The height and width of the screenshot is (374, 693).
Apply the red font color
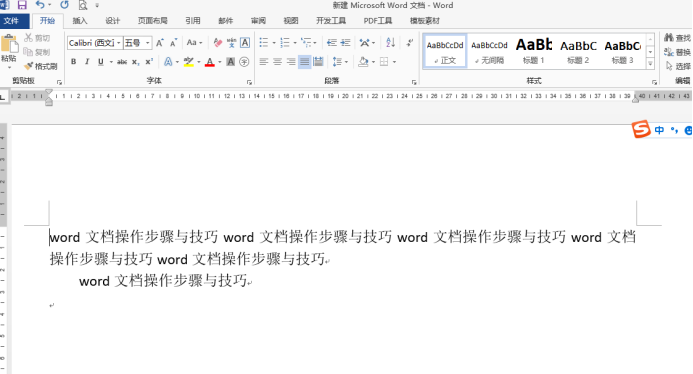tap(209, 62)
